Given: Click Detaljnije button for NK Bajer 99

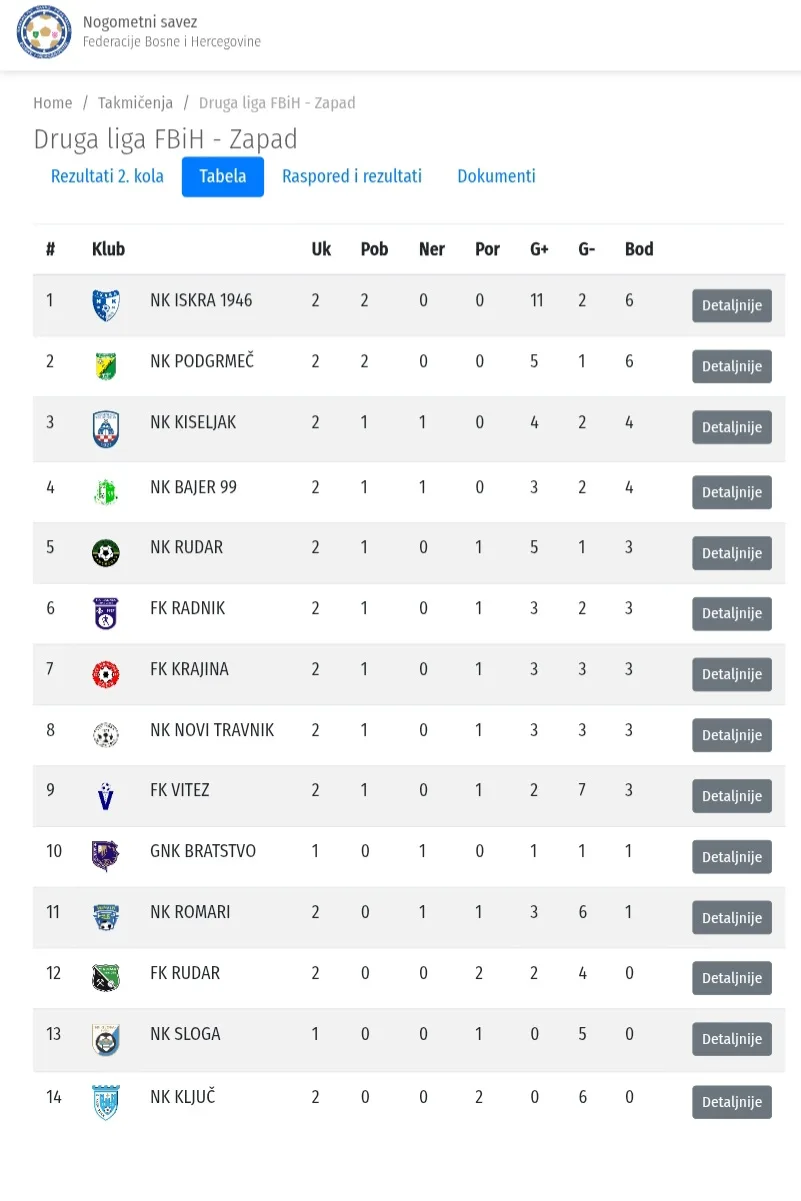Looking at the screenshot, I should coord(732,492).
